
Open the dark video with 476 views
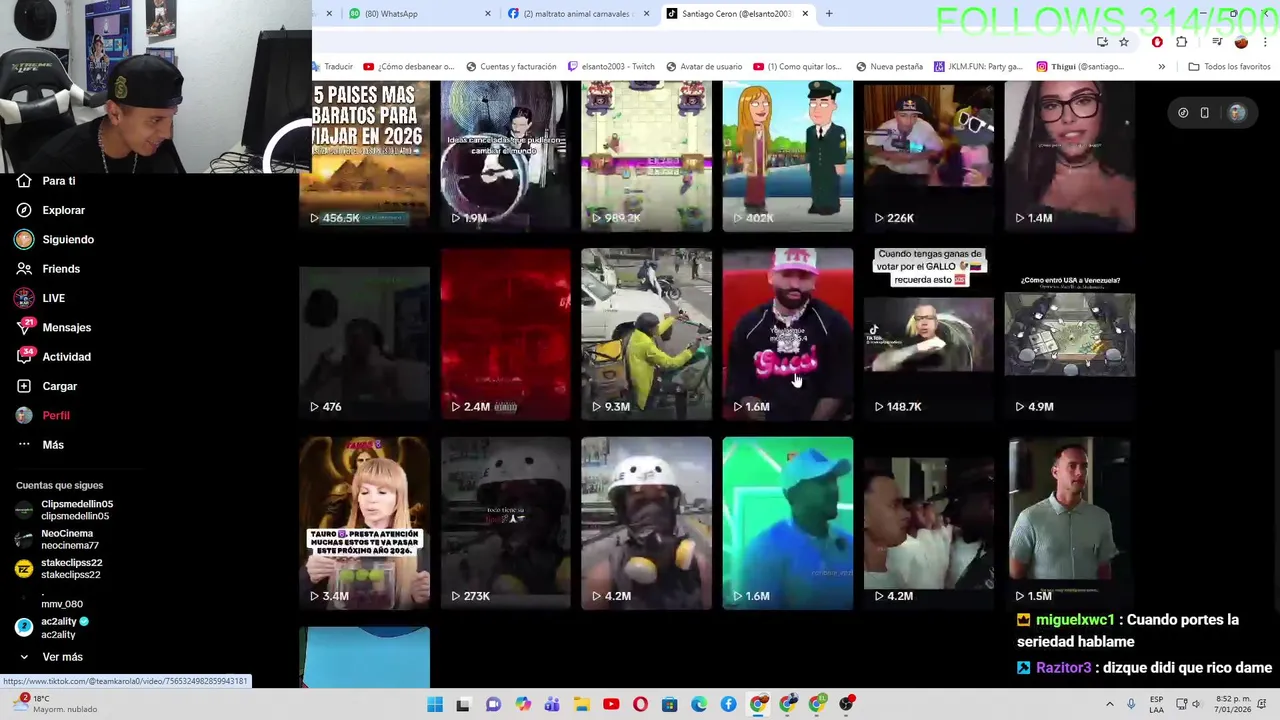click(364, 334)
